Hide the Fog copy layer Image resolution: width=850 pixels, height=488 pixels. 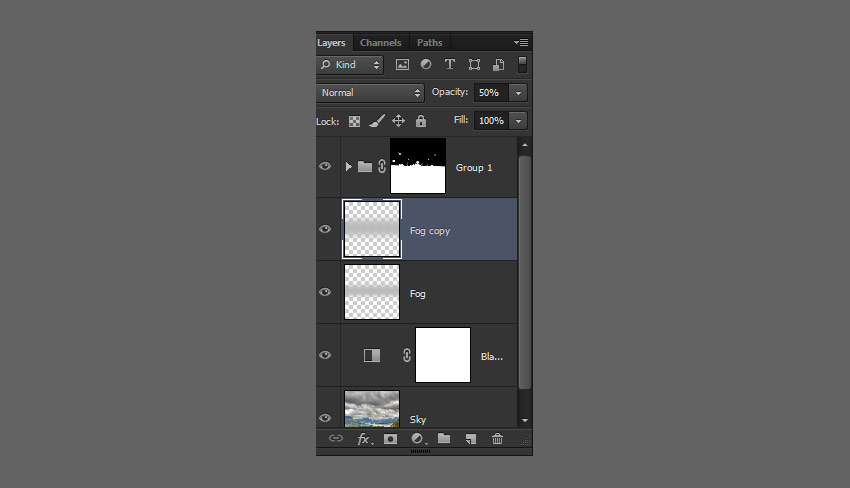pyautogui.click(x=325, y=229)
